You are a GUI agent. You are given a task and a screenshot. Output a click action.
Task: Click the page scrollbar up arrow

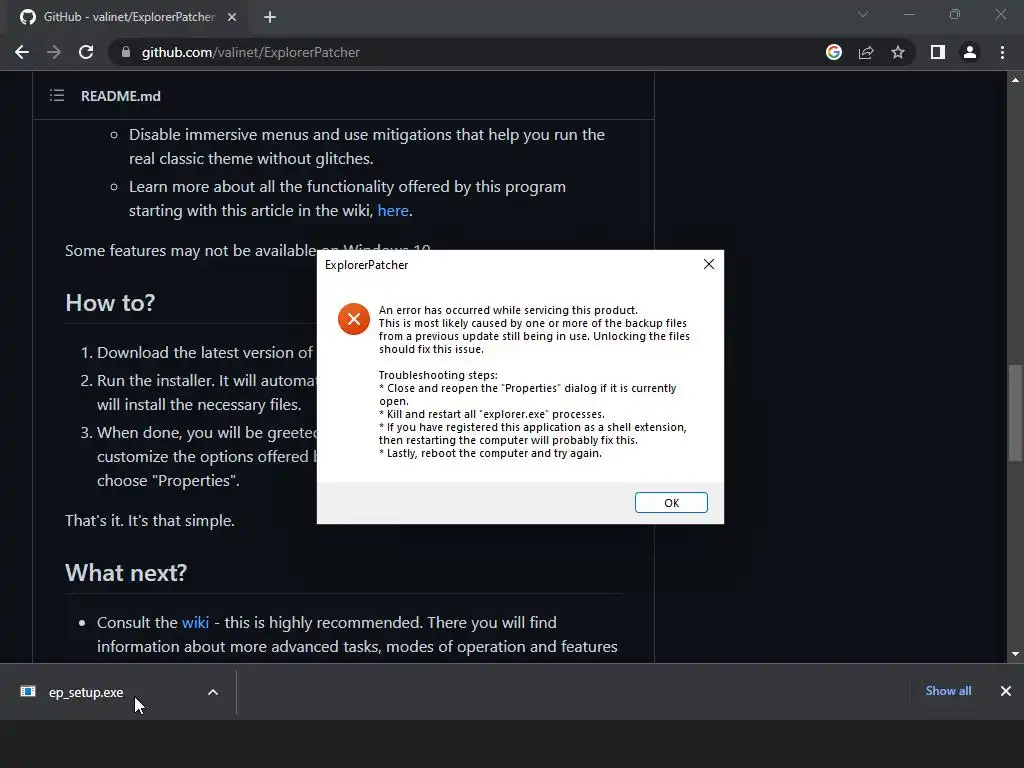tap(1016, 80)
